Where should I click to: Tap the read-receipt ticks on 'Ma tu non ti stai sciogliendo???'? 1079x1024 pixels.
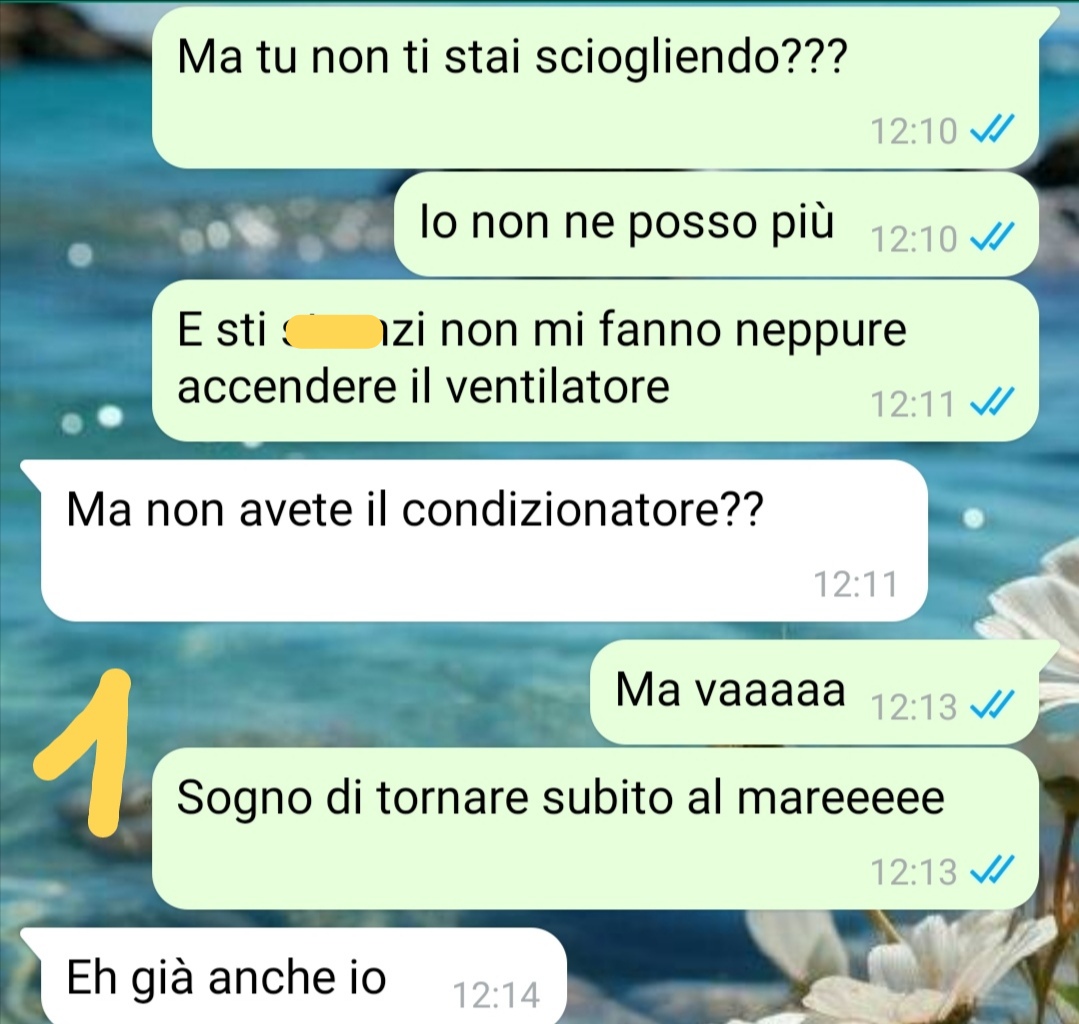[x=992, y=129]
